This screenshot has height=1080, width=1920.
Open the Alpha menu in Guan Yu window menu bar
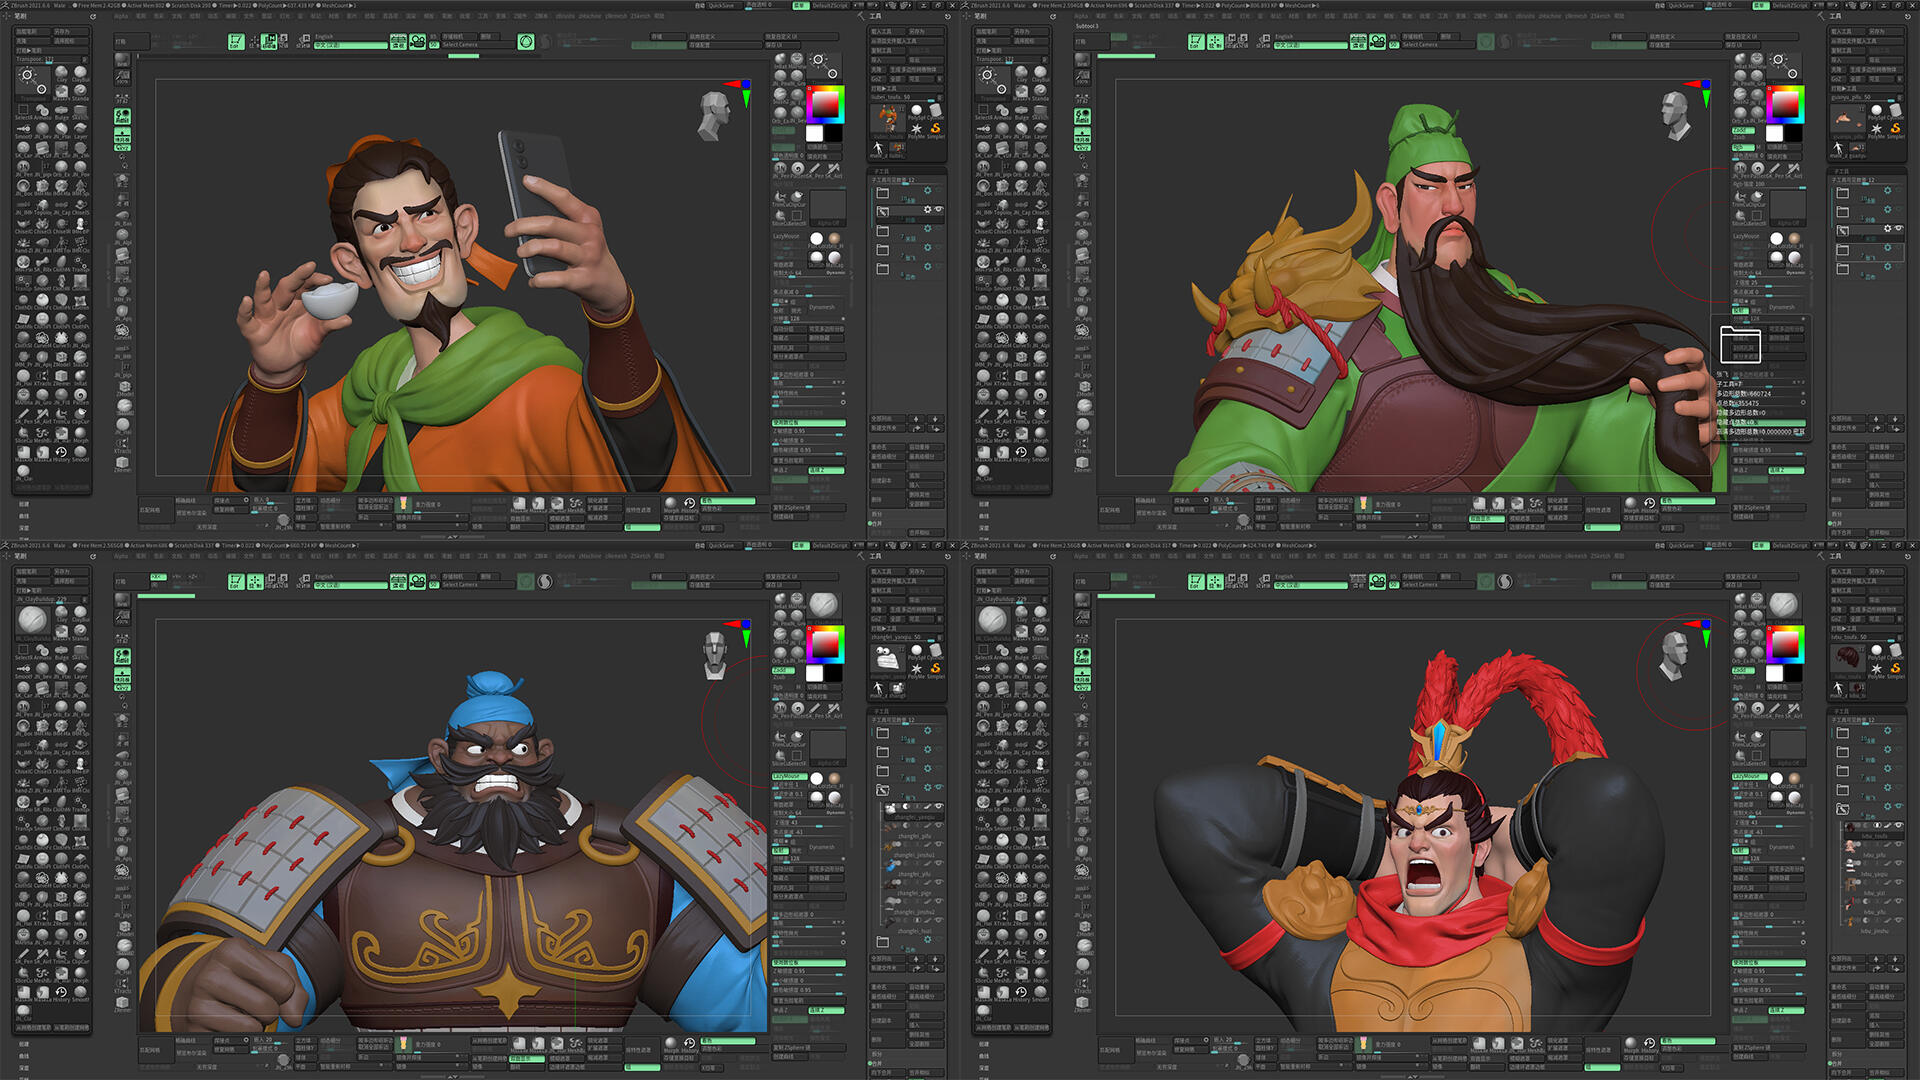(x=1081, y=17)
